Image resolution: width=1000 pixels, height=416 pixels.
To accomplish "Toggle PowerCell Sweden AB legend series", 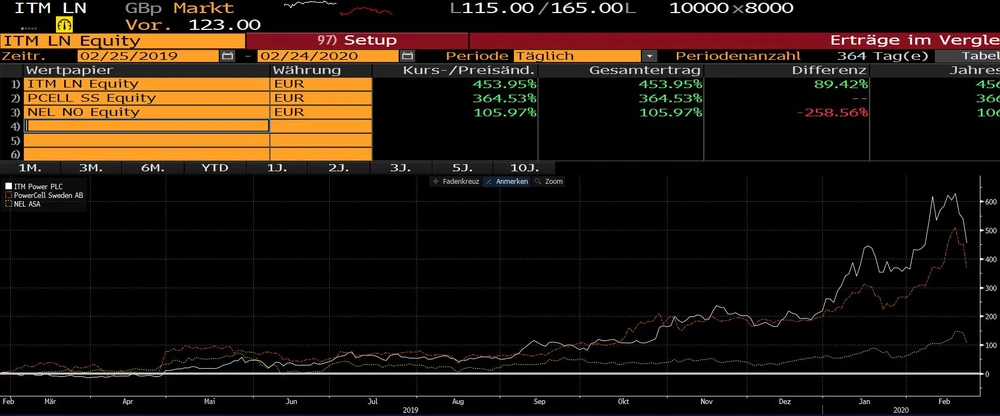I will click(46, 195).
